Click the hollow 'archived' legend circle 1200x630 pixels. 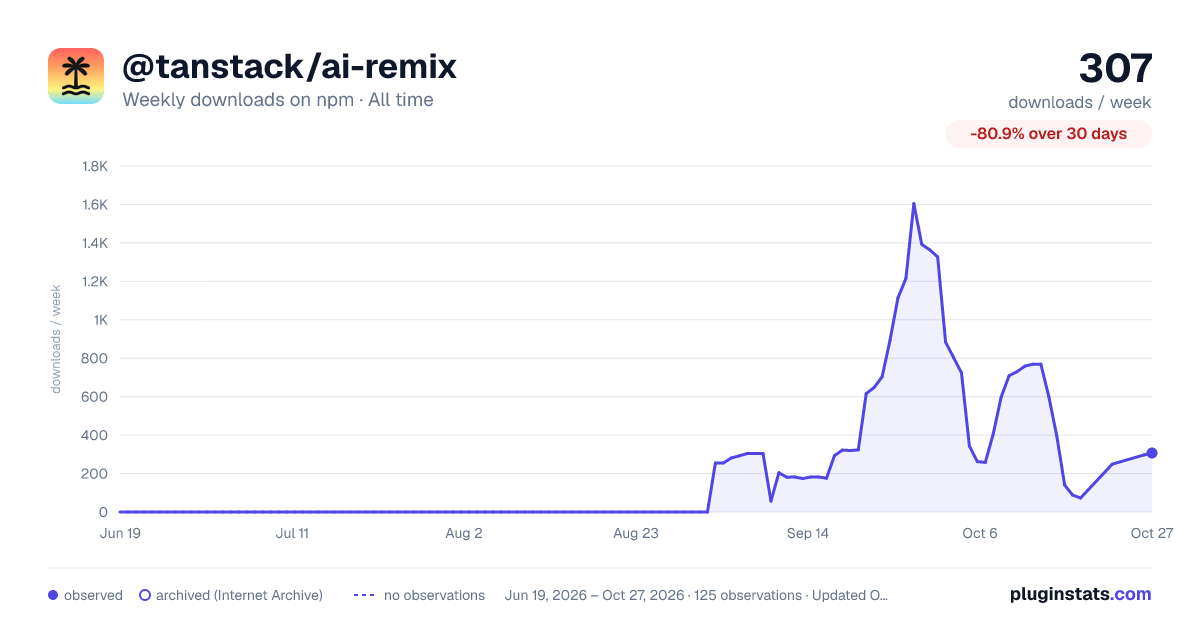point(145,595)
